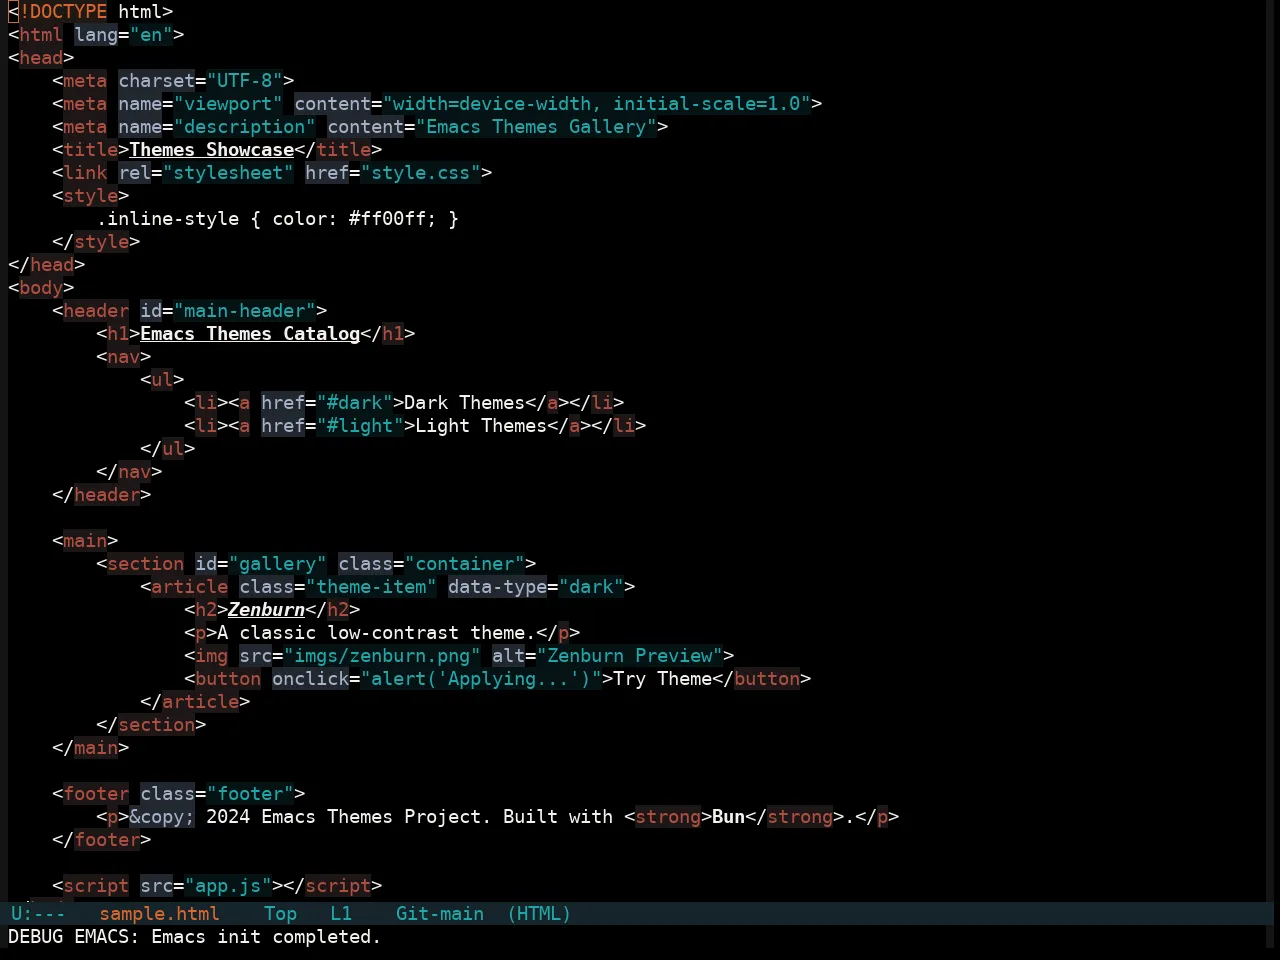
Task: Click the "main-header" id value
Action: (245, 311)
